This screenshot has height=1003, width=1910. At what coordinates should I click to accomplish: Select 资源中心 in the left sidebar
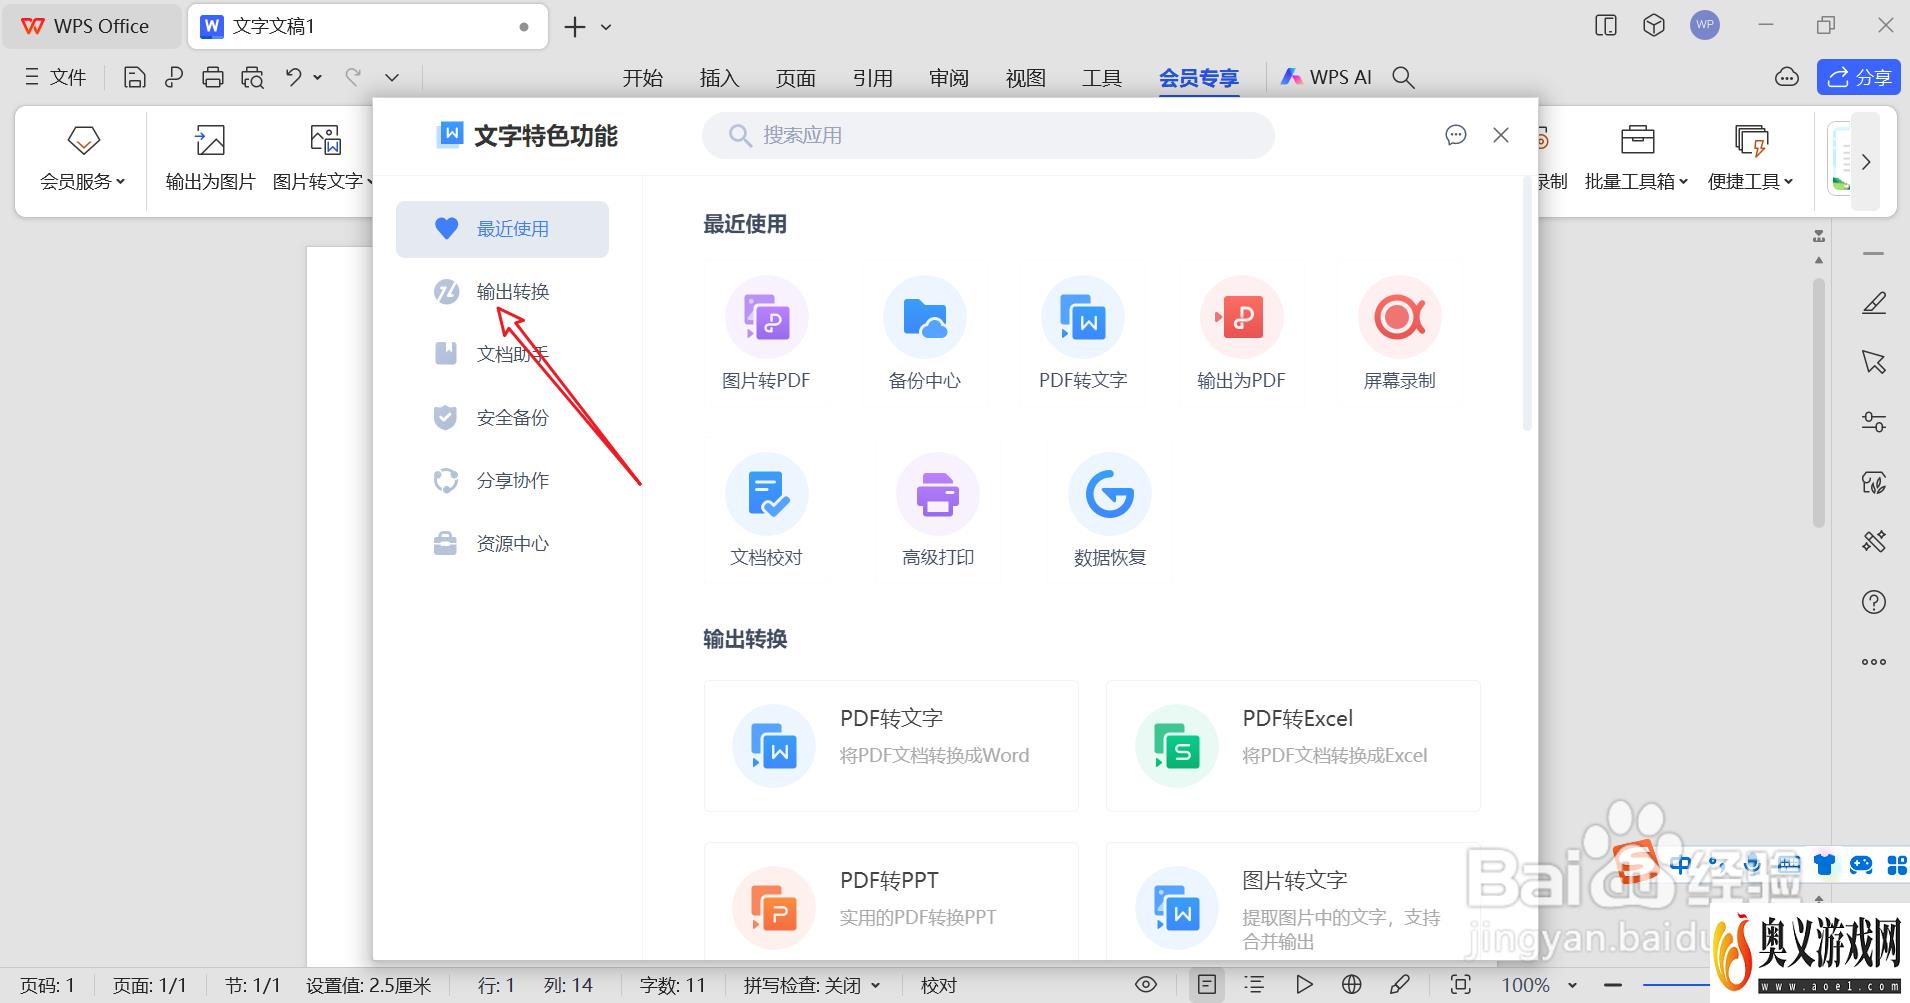(x=503, y=543)
